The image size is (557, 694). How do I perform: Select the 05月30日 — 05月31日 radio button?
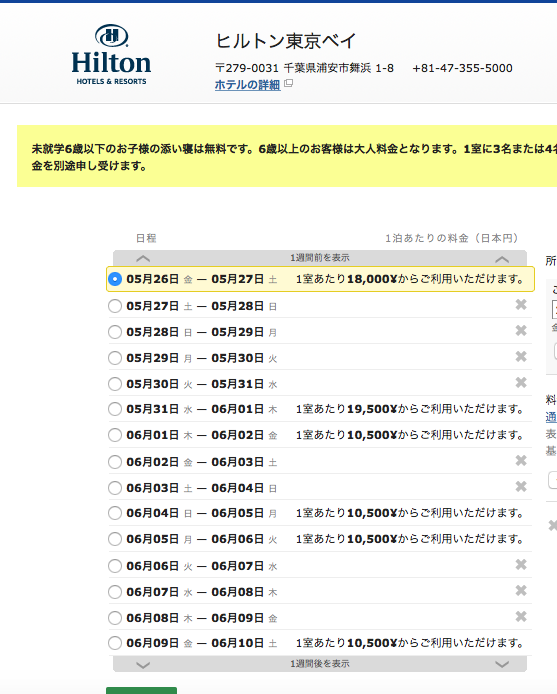(x=115, y=384)
